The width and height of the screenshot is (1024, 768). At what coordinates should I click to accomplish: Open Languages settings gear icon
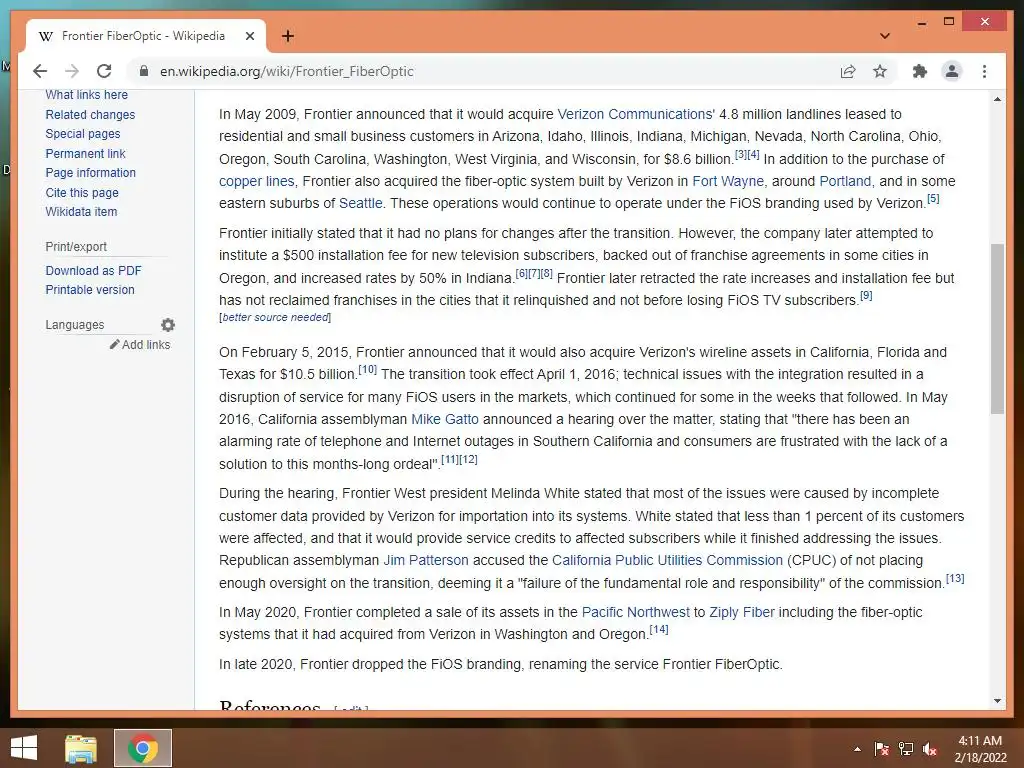[x=168, y=325]
